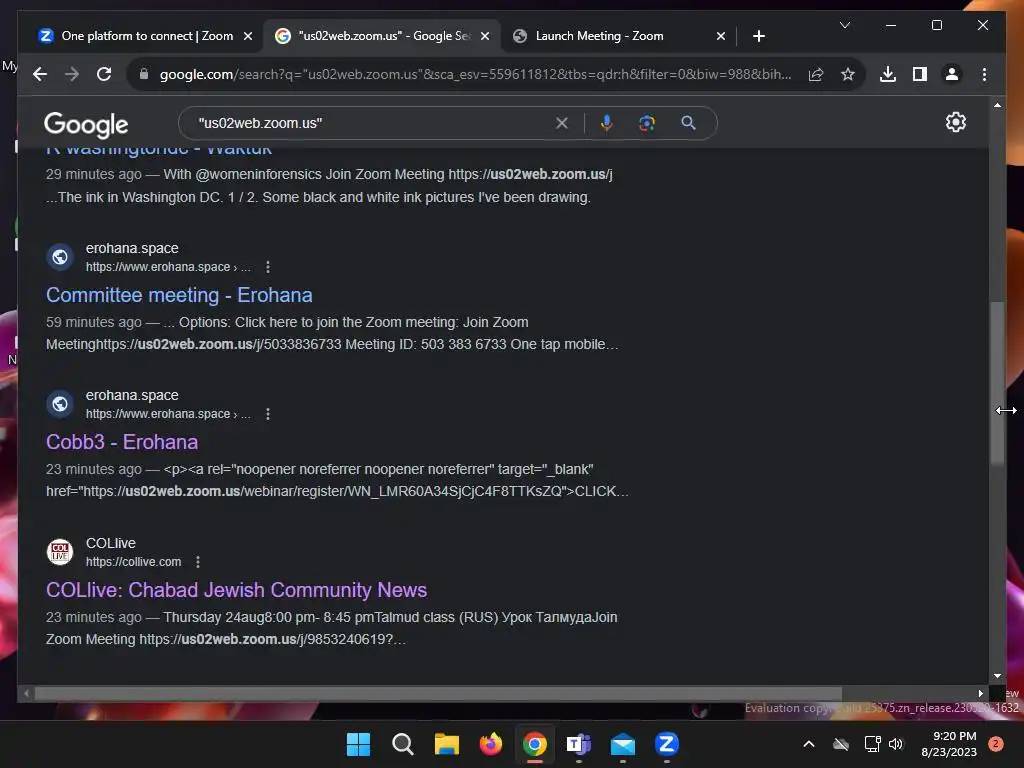This screenshot has width=1024, height=768.
Task: Clear the Google search box
Action: tap(562, 123)
